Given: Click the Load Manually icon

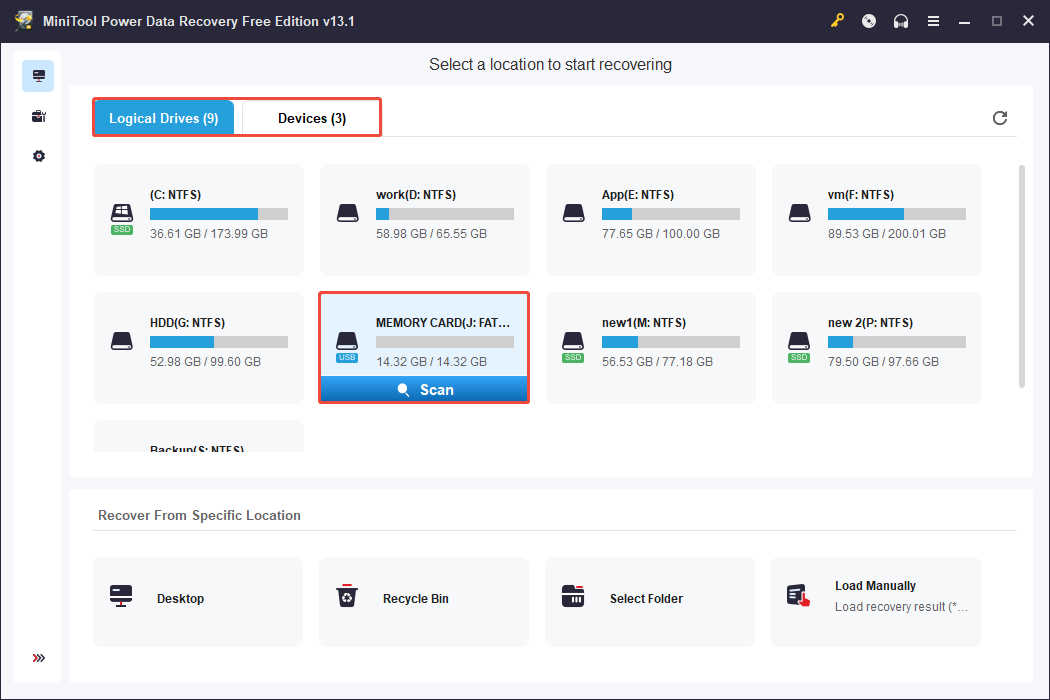Looking at the screenshot, I should tap(798, 596).
